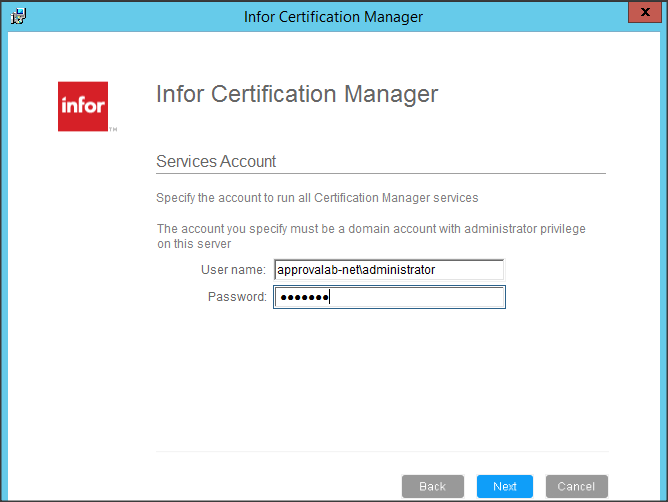
Task: Click the domain account privilege note text
Action: pos(371,236)
